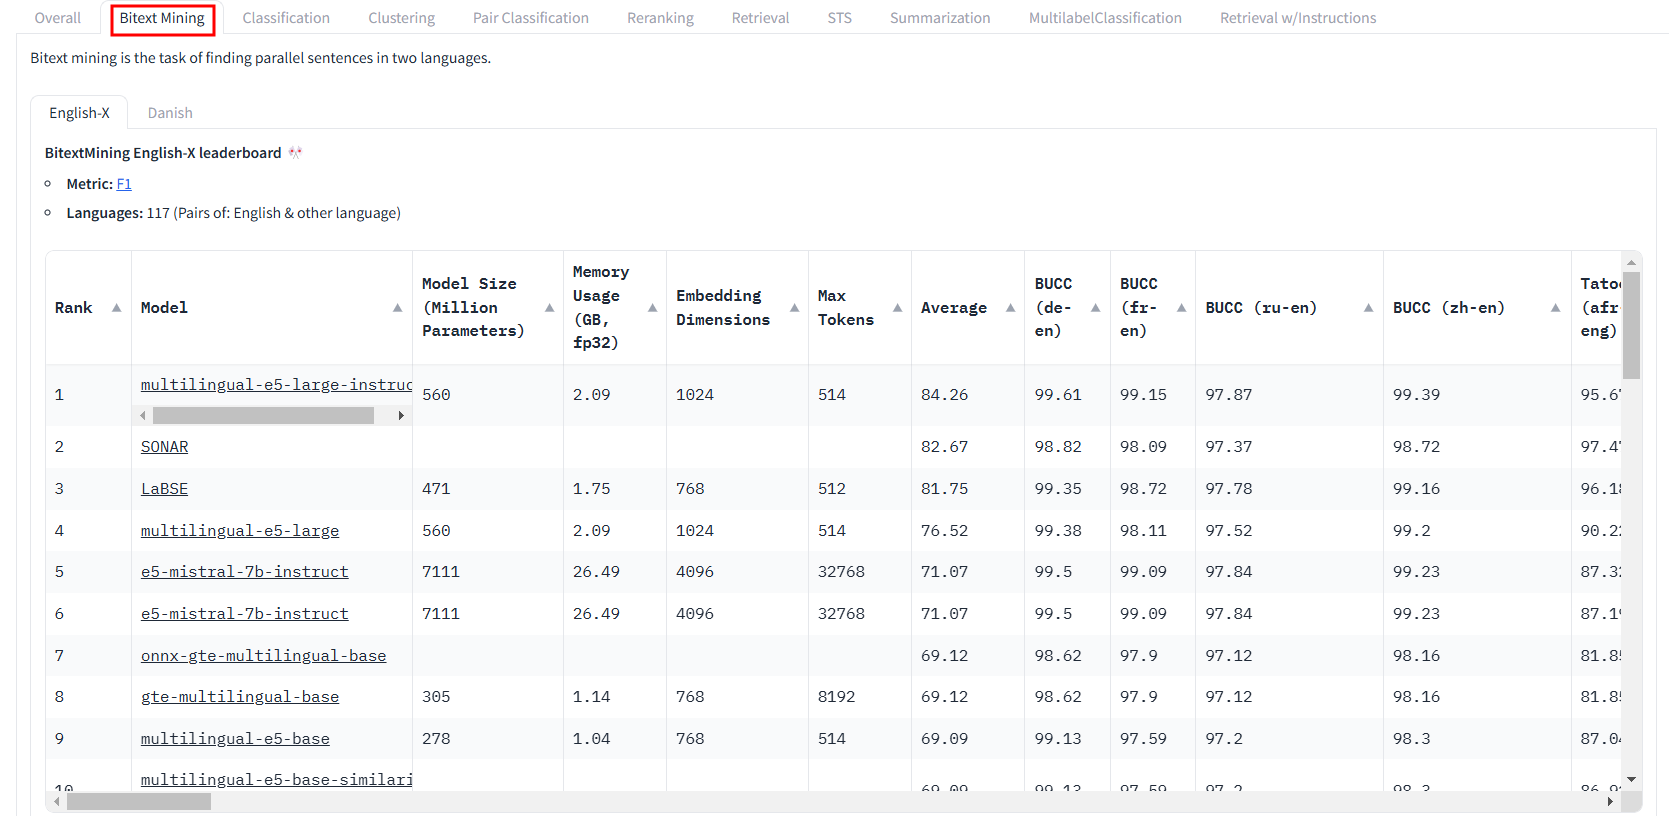Click the table horizontal scrollbar thumb
Screen dimensions: 1669x816
tap(139, 801)
